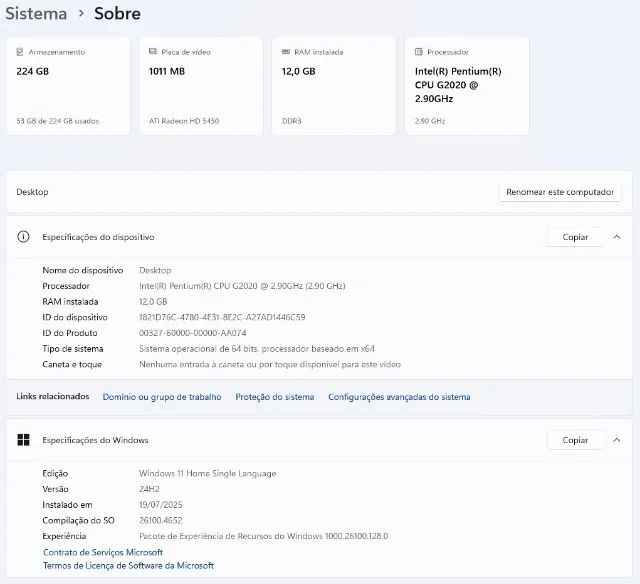640x584 pixels.
Task: Go back to Sistema in the breadcrumb
Action: pyautogui.click(x=37, y=14)
